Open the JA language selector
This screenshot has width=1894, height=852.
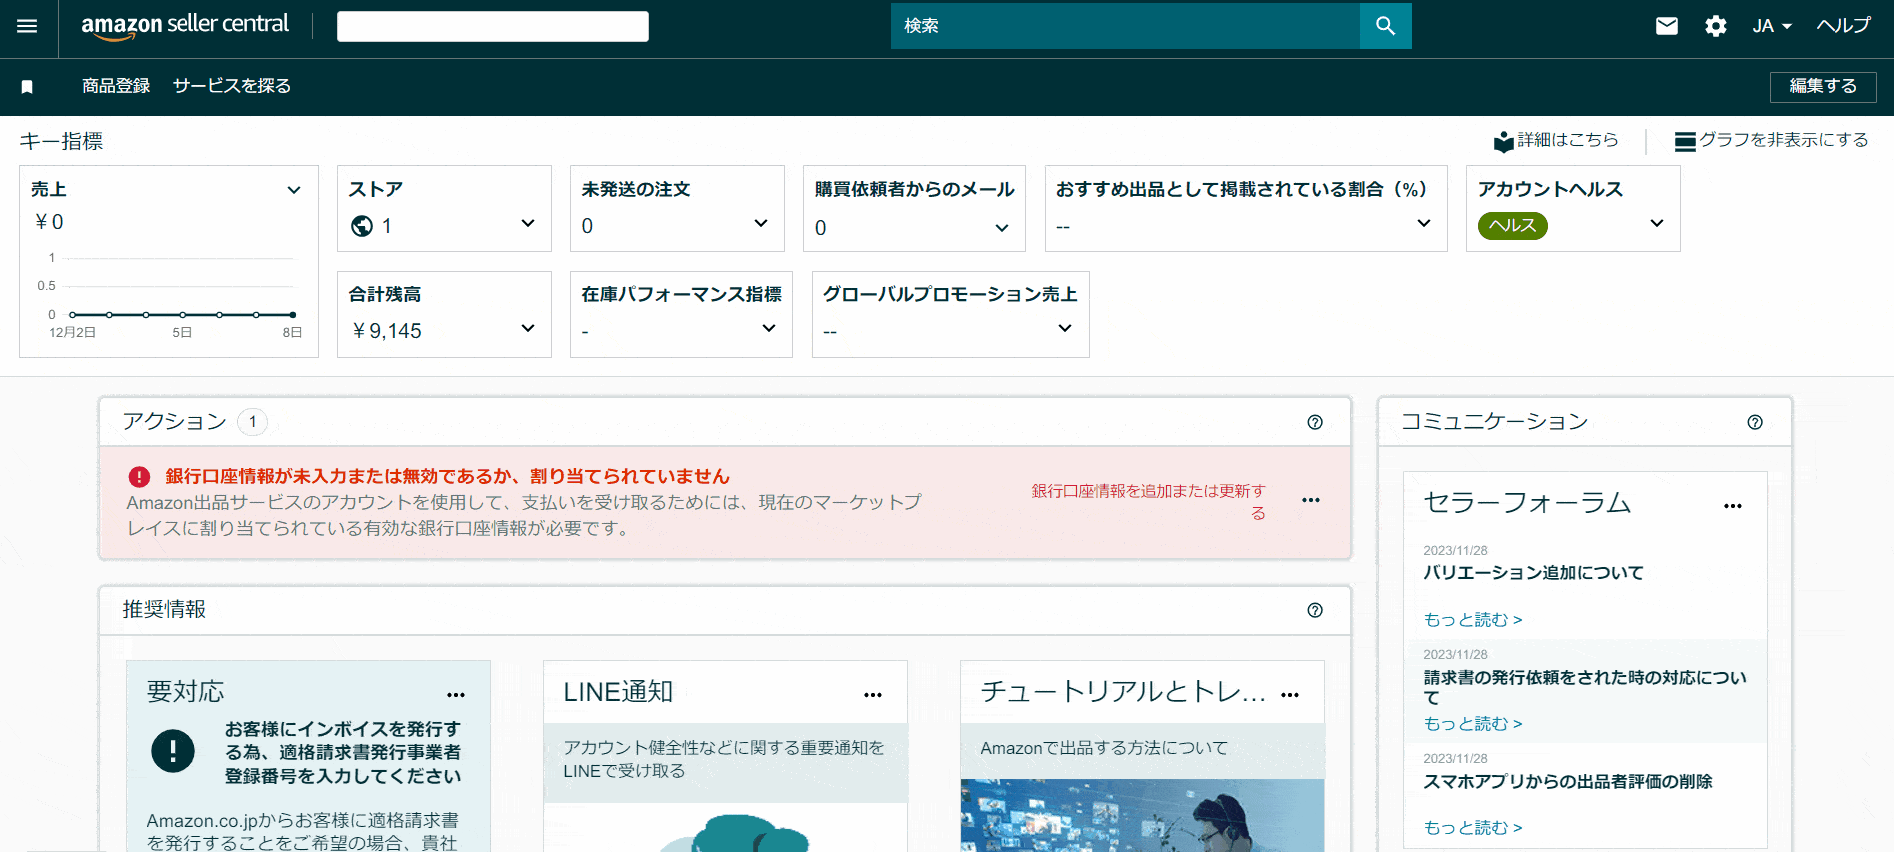pyautogui.click(x=1771, y=26)
